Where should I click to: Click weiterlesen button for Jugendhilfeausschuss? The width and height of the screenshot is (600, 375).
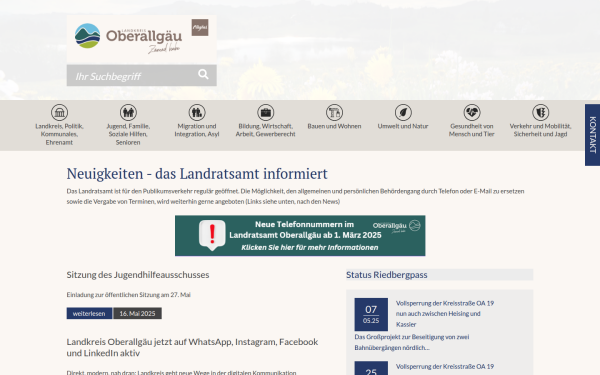(89, 313)
